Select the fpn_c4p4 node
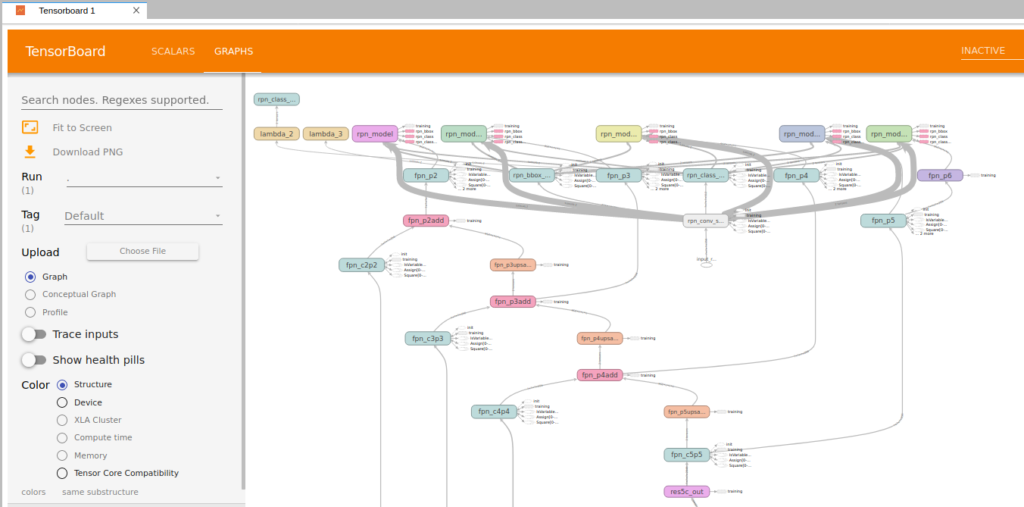 (x=494, y=412)
